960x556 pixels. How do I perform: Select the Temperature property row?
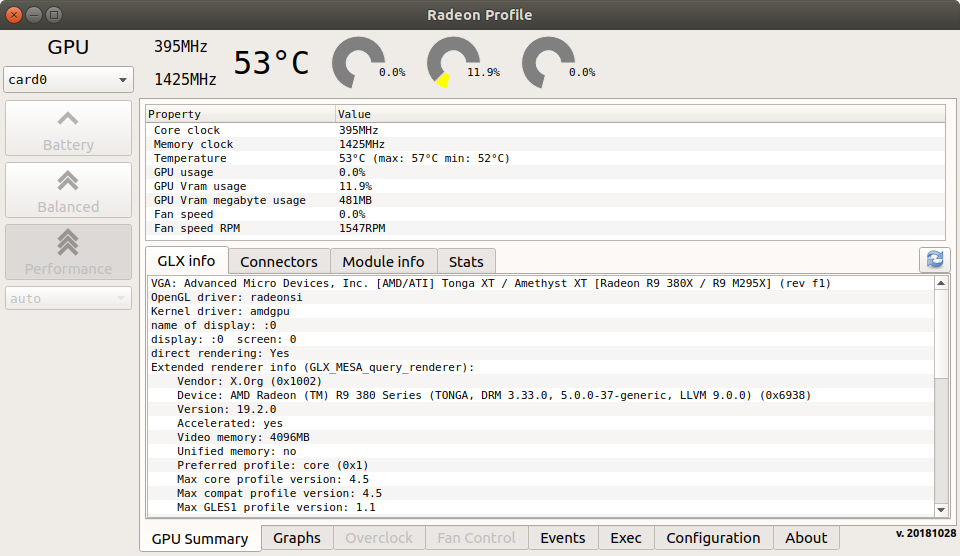tap(546, 158)
